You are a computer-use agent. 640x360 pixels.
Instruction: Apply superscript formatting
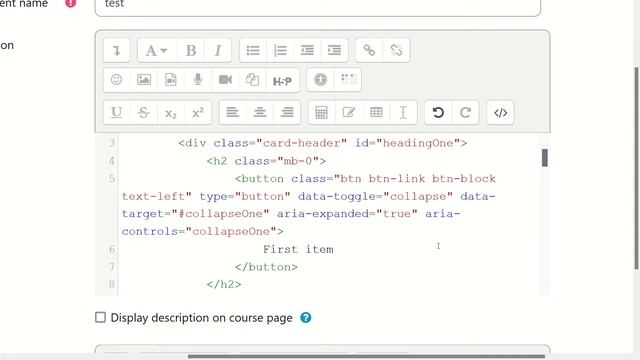pos(198,112)
